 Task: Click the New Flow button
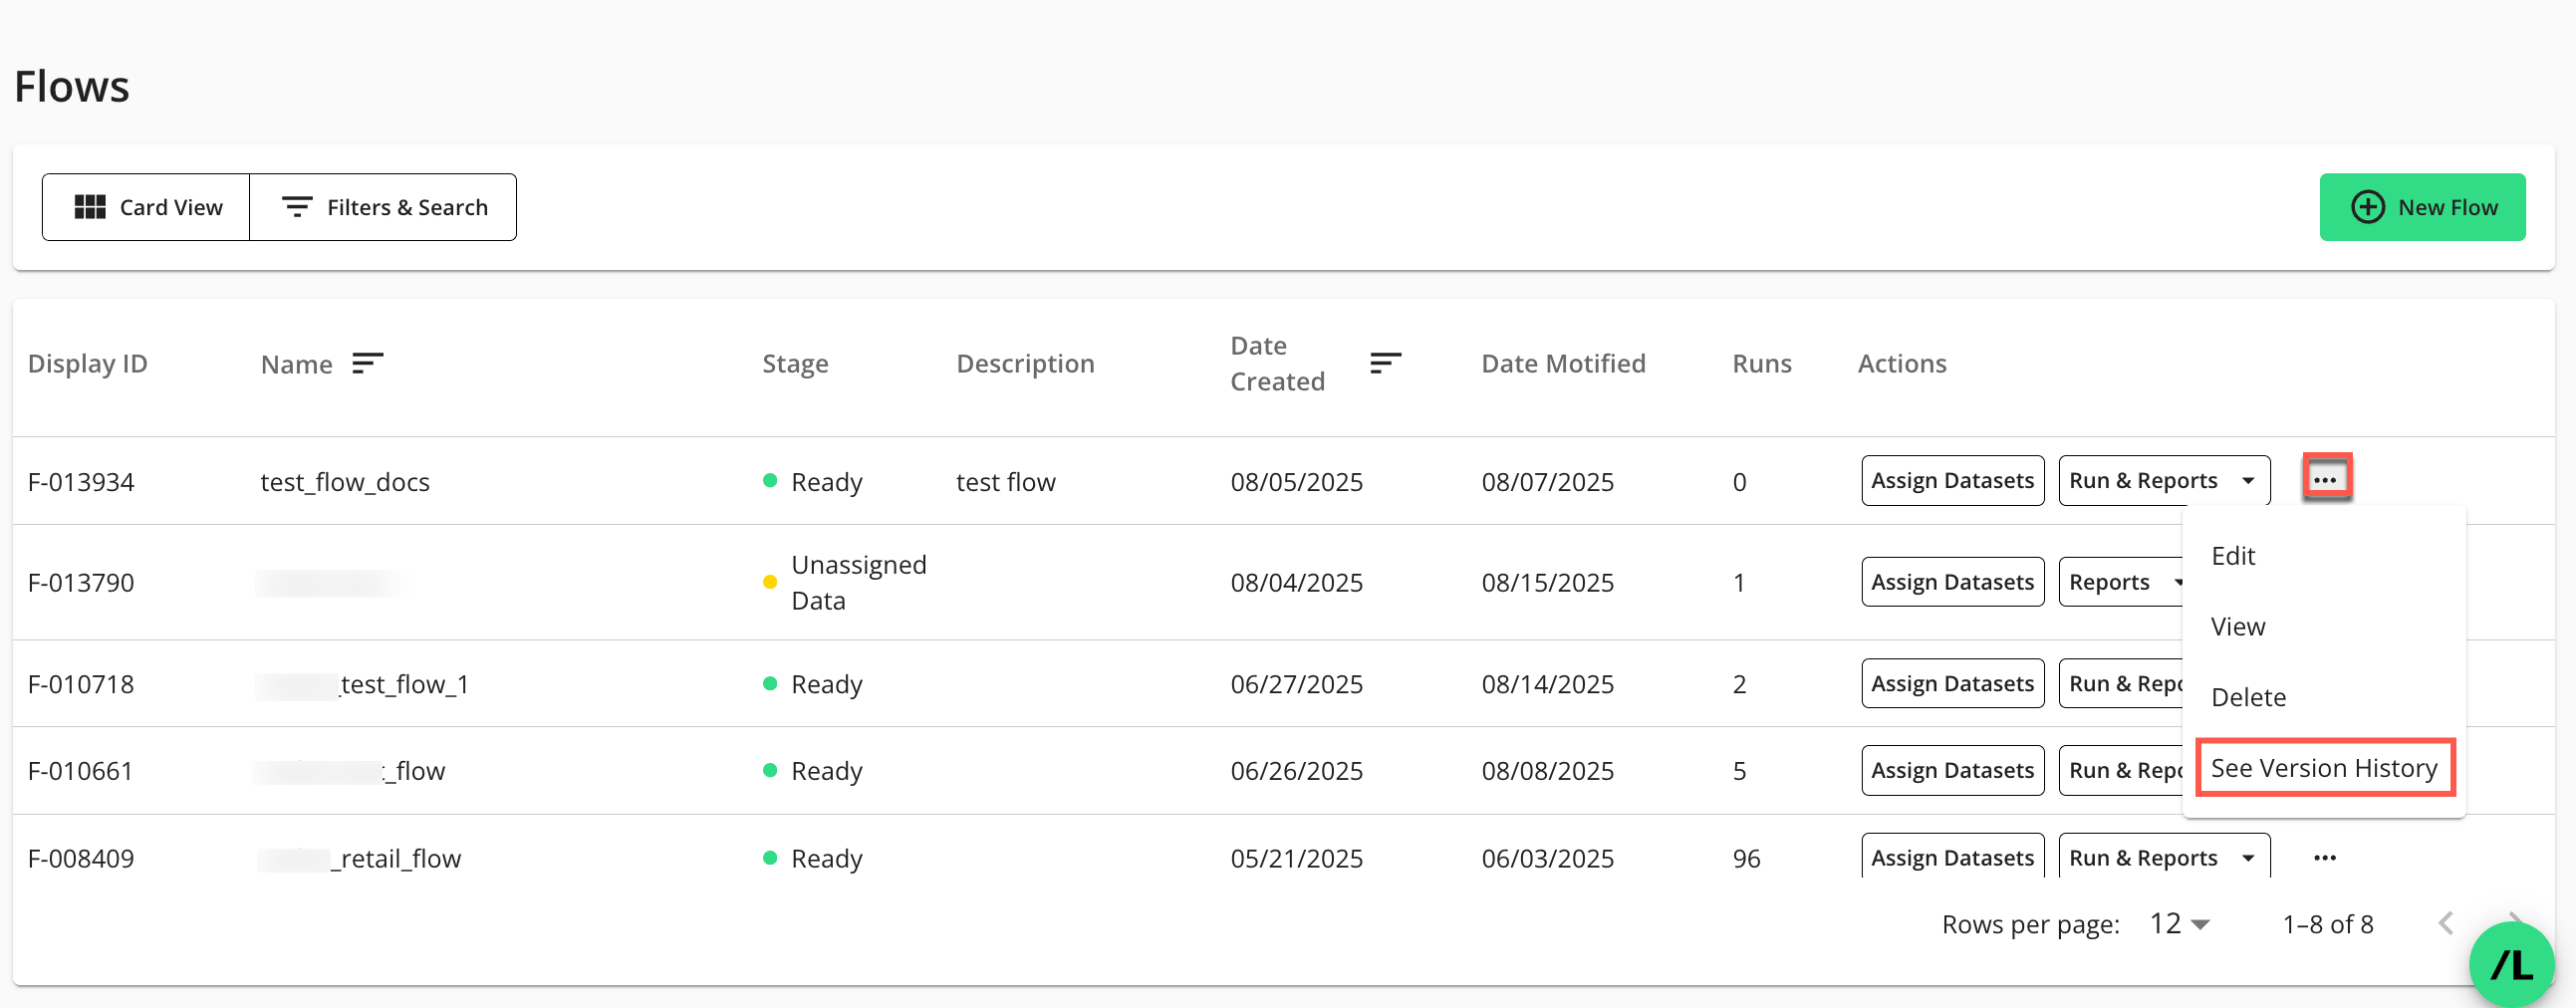2421,207
